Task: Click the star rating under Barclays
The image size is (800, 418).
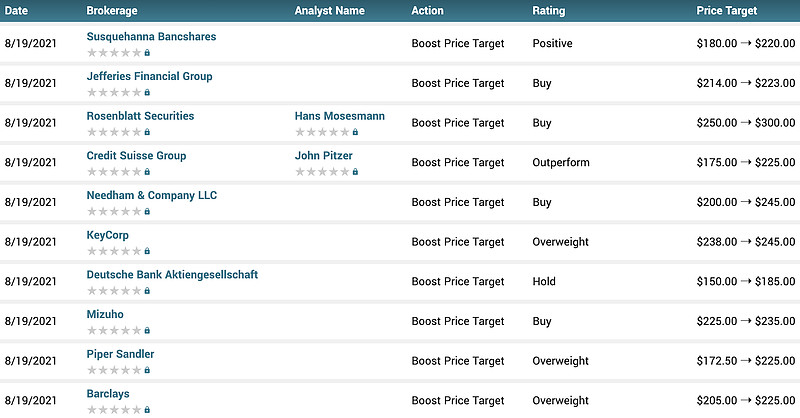Action: click(x=114, y=409)
